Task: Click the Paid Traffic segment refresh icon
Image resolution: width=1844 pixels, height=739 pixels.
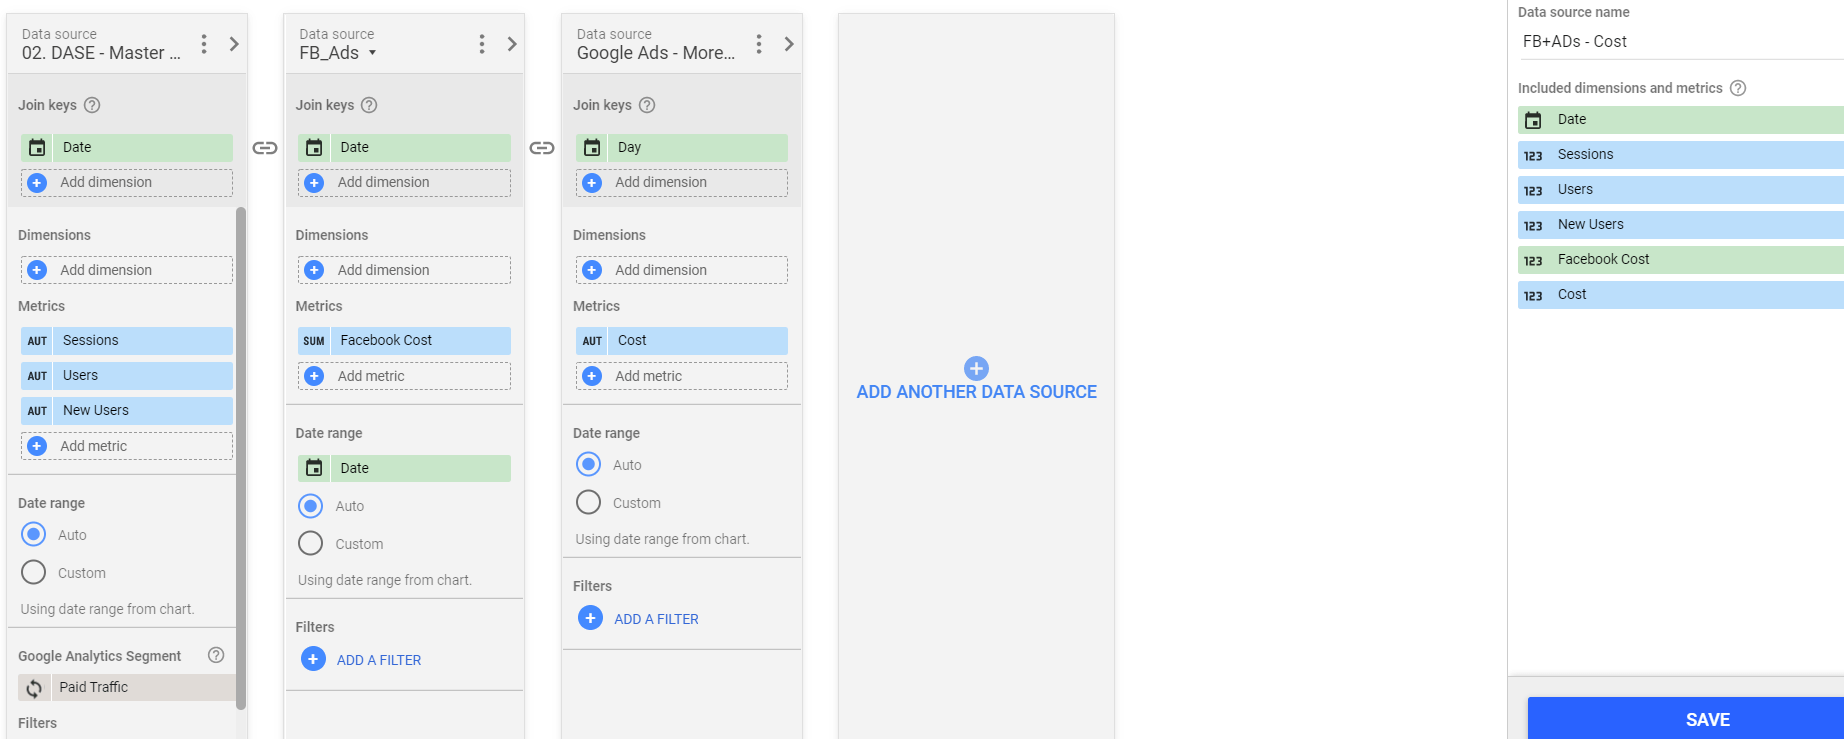Action: pos(34,688)
